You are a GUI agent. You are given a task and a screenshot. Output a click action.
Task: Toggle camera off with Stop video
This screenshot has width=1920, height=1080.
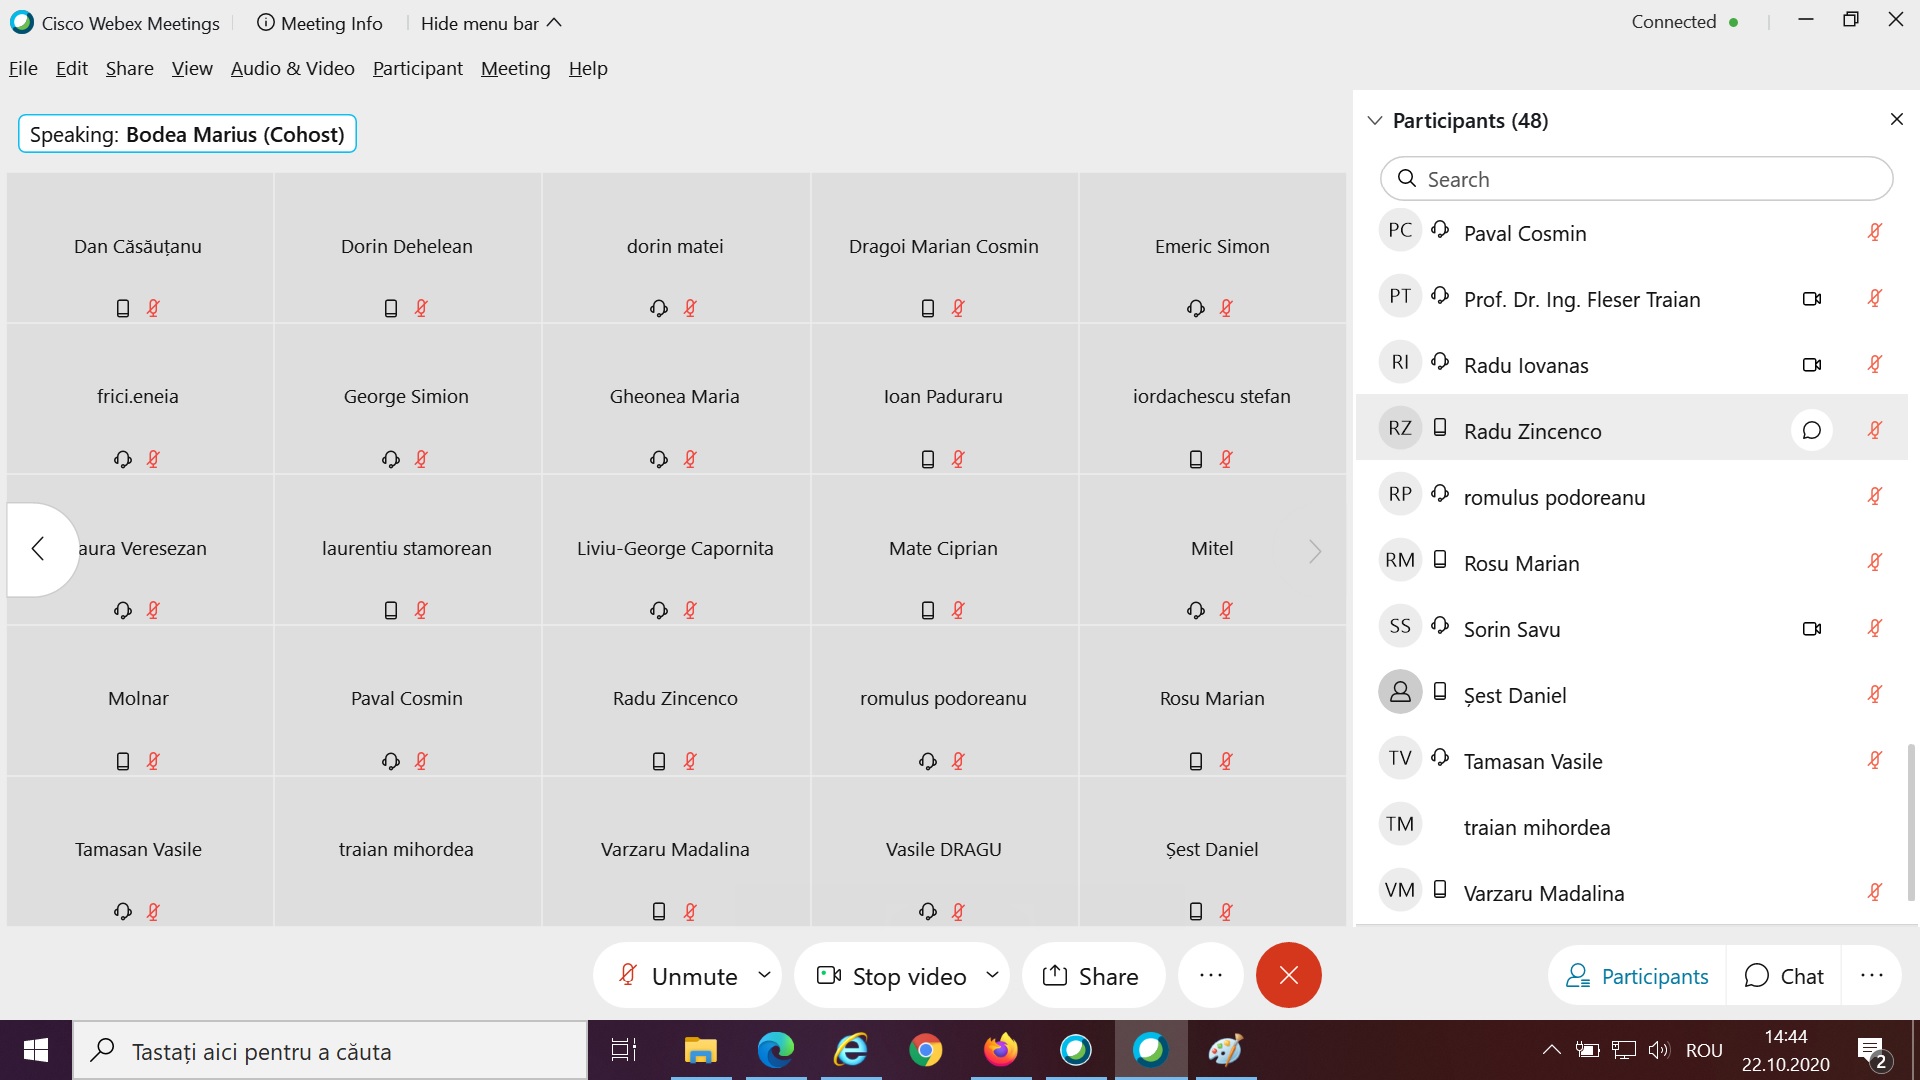coord(893,975)
